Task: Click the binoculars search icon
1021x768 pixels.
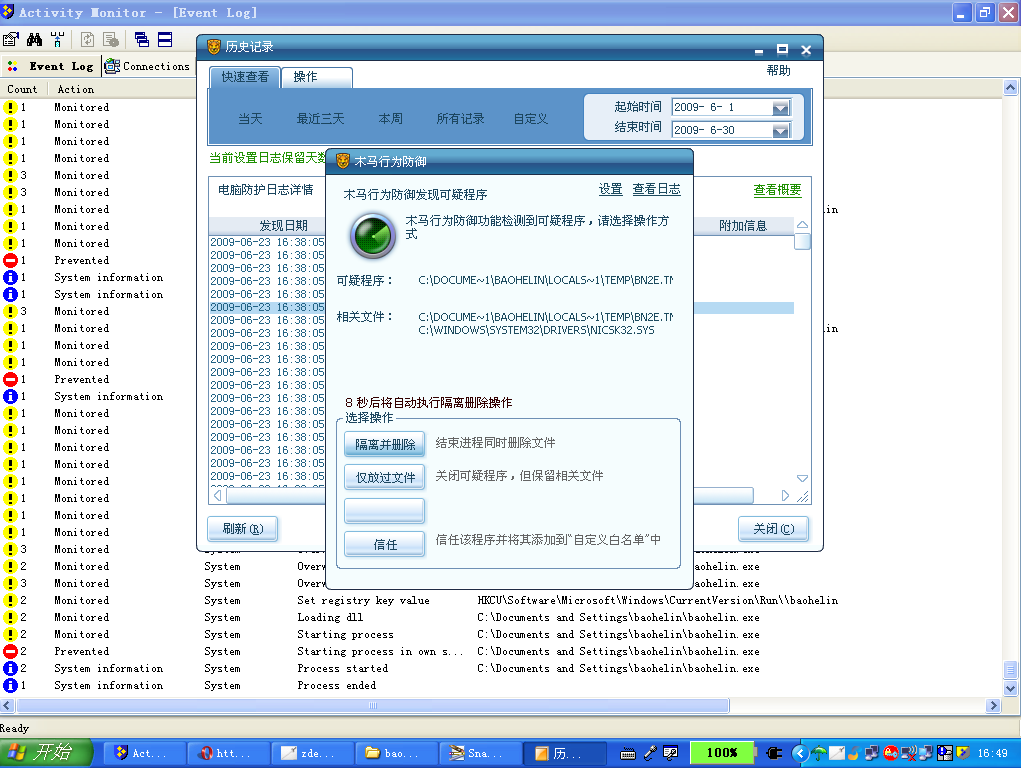Action: pos(35,40)
